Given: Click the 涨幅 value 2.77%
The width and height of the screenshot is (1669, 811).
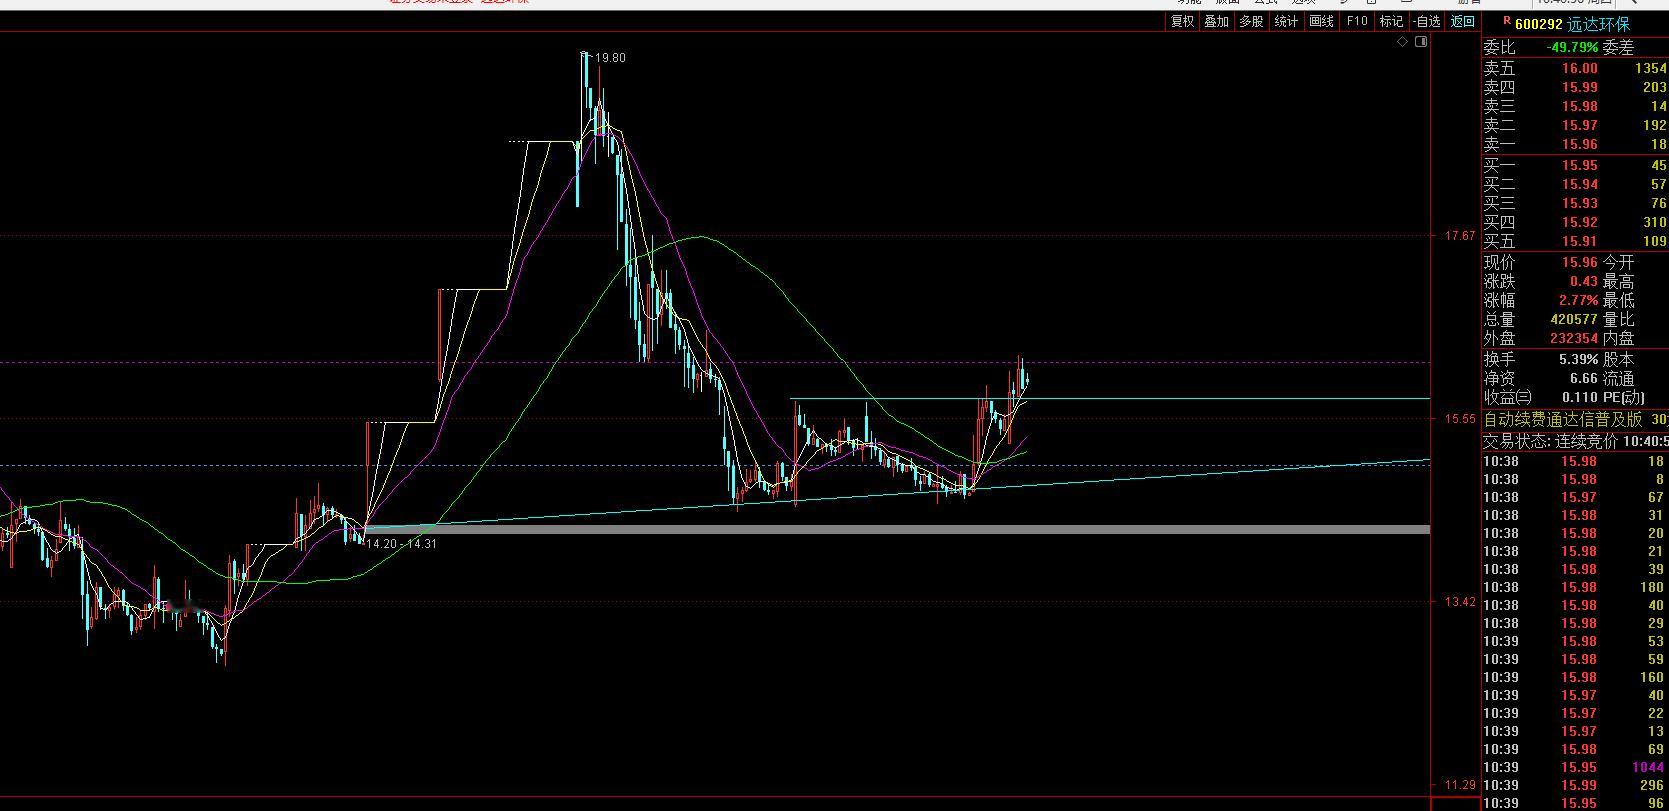Looking at the screenshot, I should pyautogui.click(x=1580, y=300).
